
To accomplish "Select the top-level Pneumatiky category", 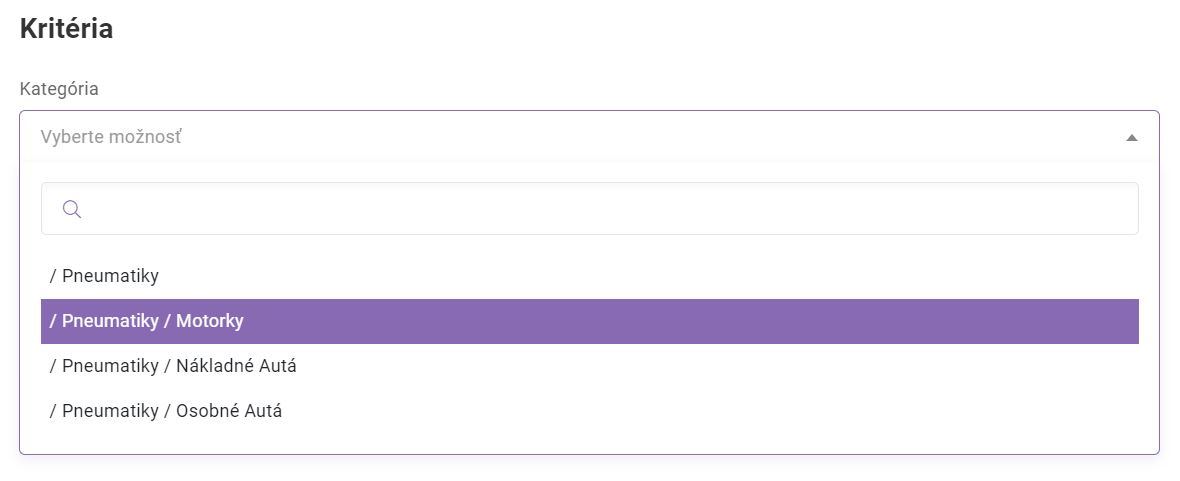I will tap(104, 275).
